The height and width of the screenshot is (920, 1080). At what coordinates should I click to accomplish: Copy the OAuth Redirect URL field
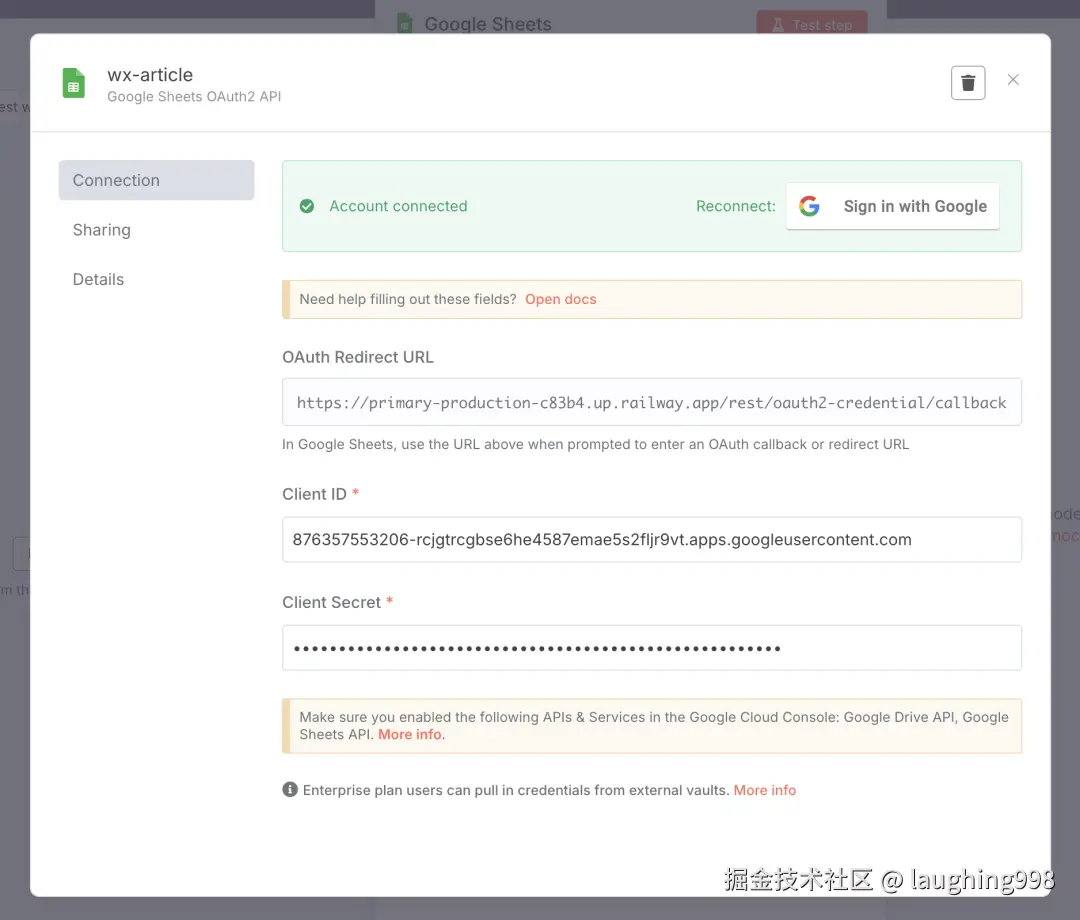coord(652,402)
